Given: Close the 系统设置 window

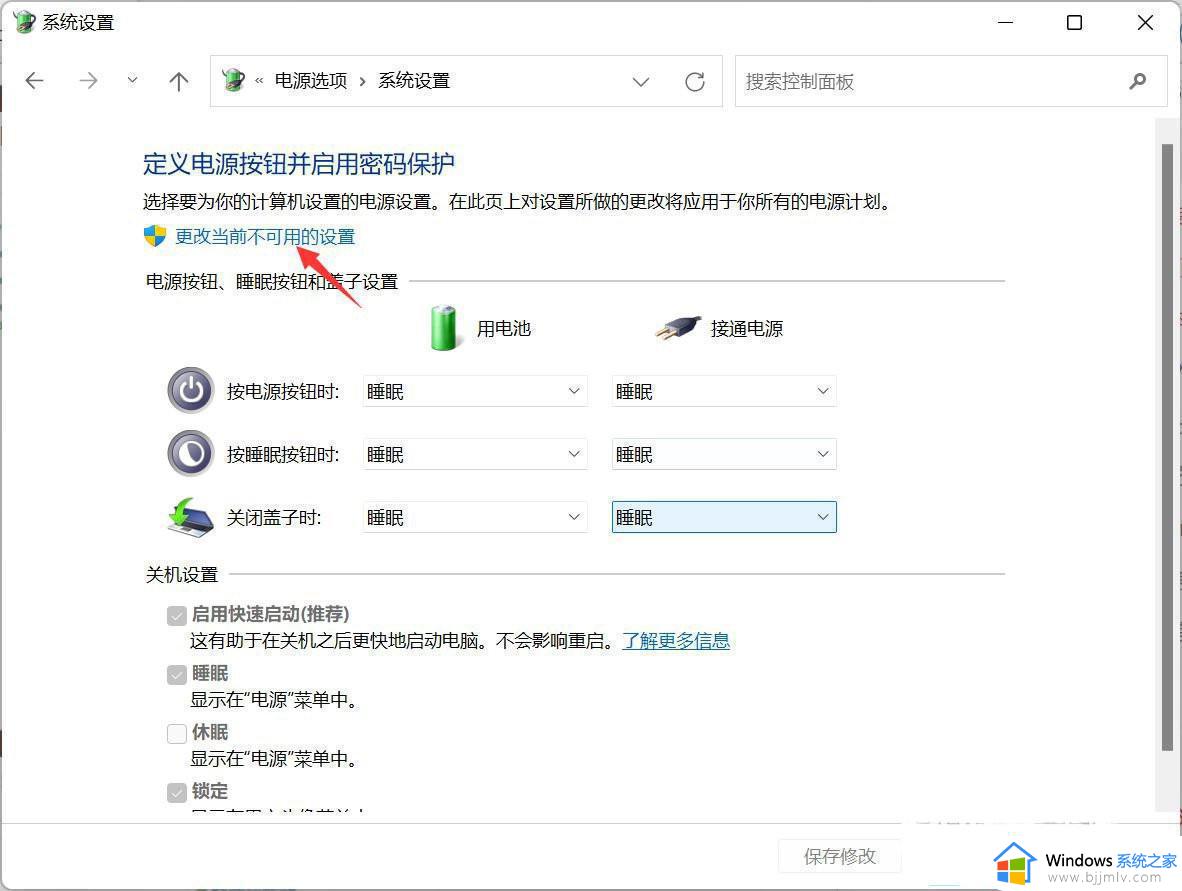Looking at the screenshot, I should tap(1145, 23).
